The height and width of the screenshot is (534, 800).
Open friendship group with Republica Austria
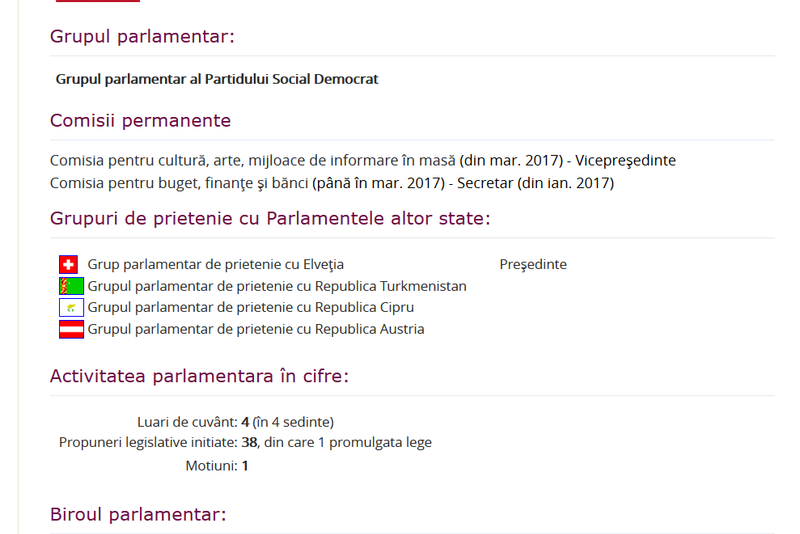[x=256, y=329]
